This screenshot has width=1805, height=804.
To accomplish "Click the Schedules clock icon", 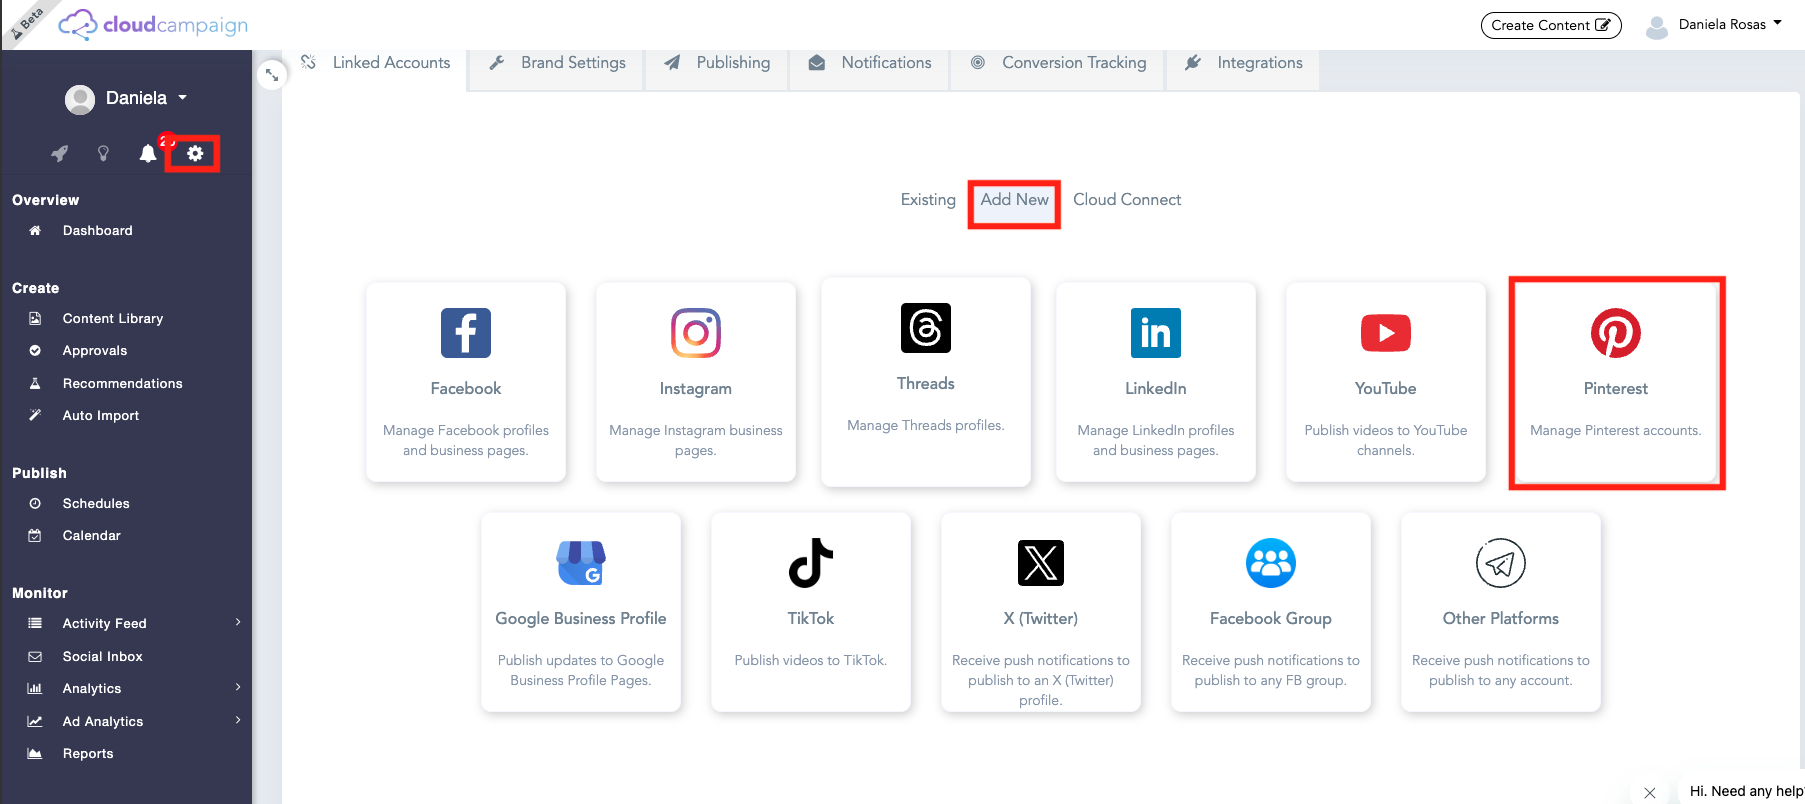I will tap(35, 503).
